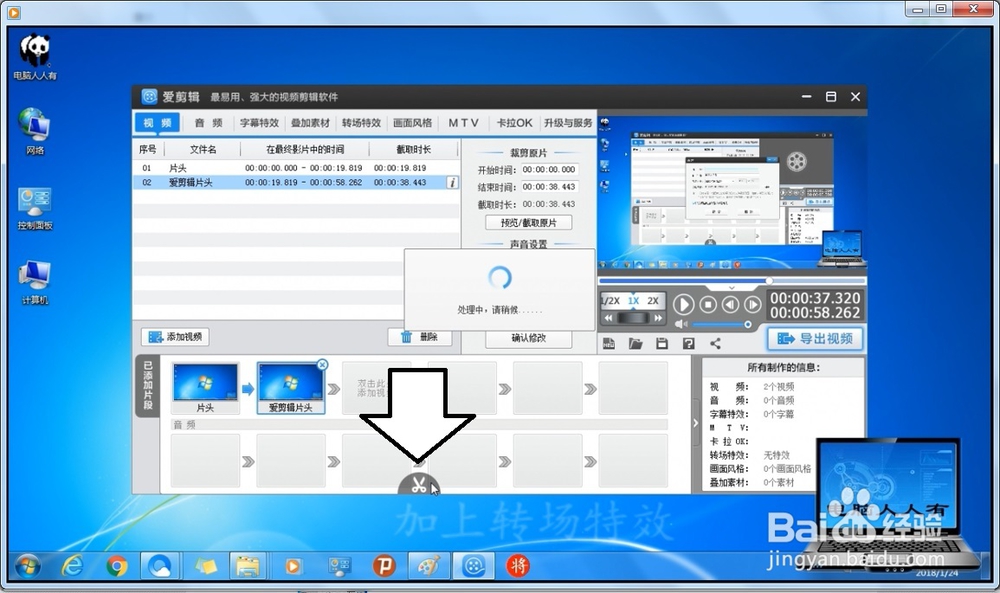This screenshot has height=593, width=1000.
Task: Click the fast-forward double-arrow button
Action: [658, 318]
